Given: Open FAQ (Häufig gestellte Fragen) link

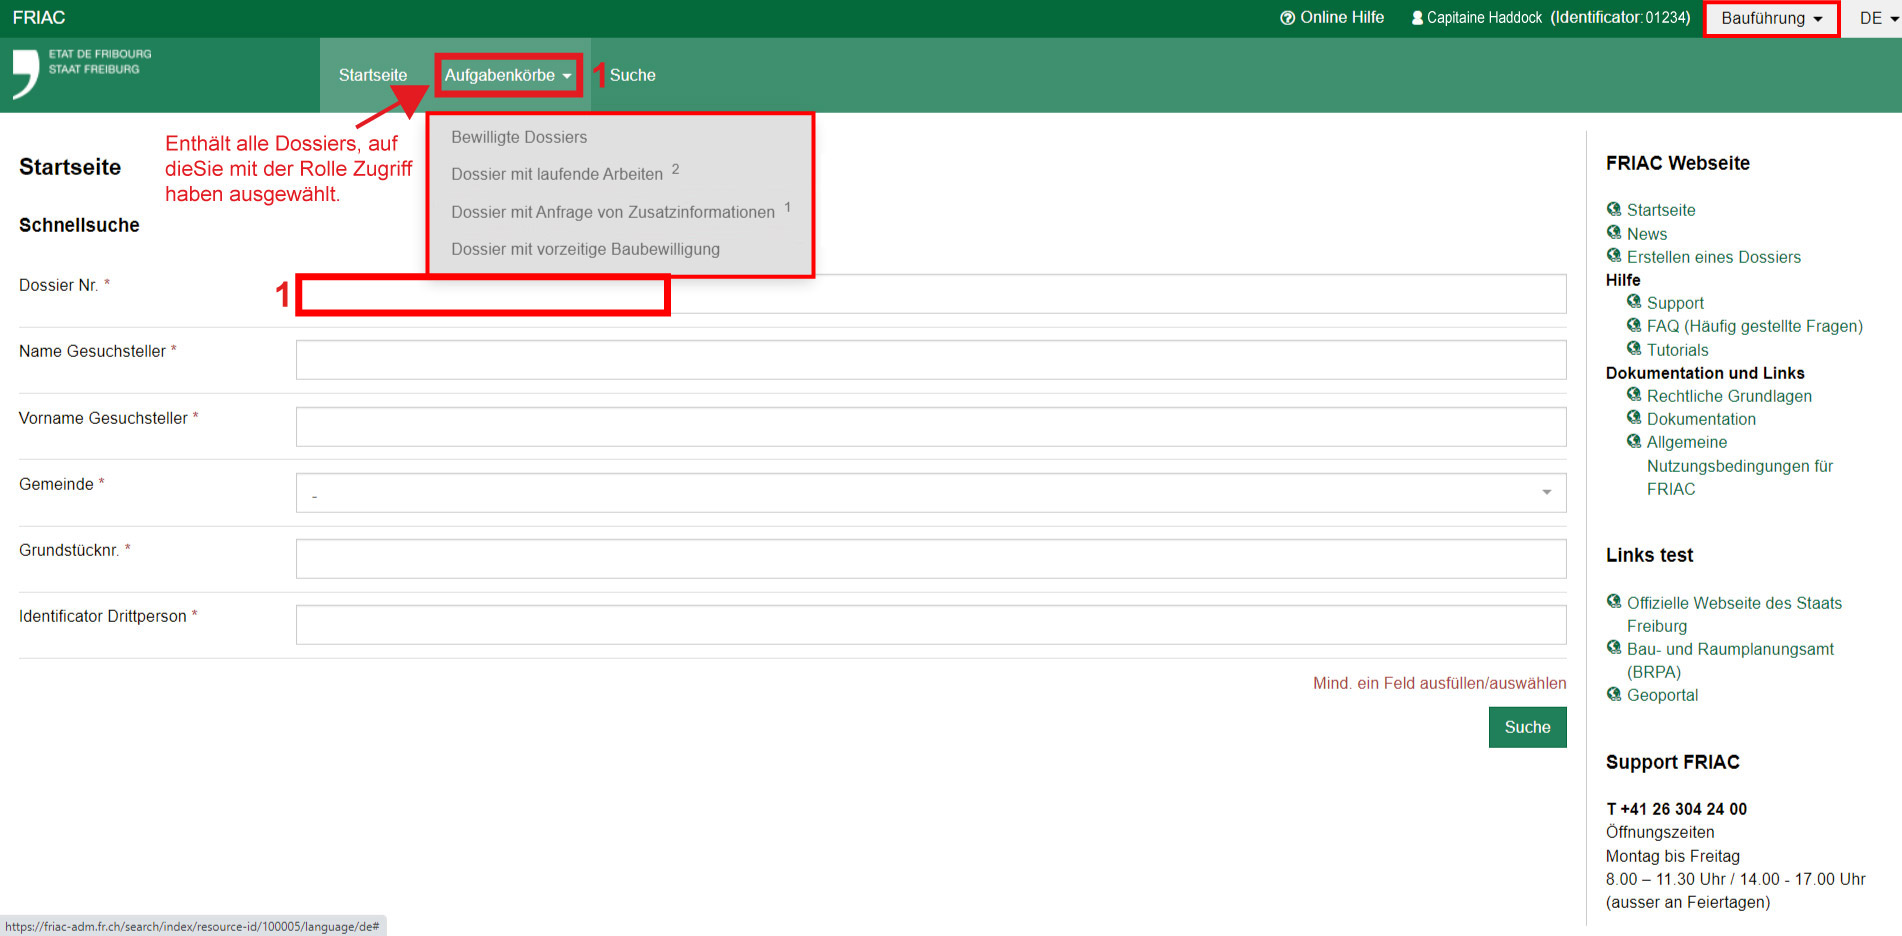Looking at the screenshot, I should tap(1754, 326).
